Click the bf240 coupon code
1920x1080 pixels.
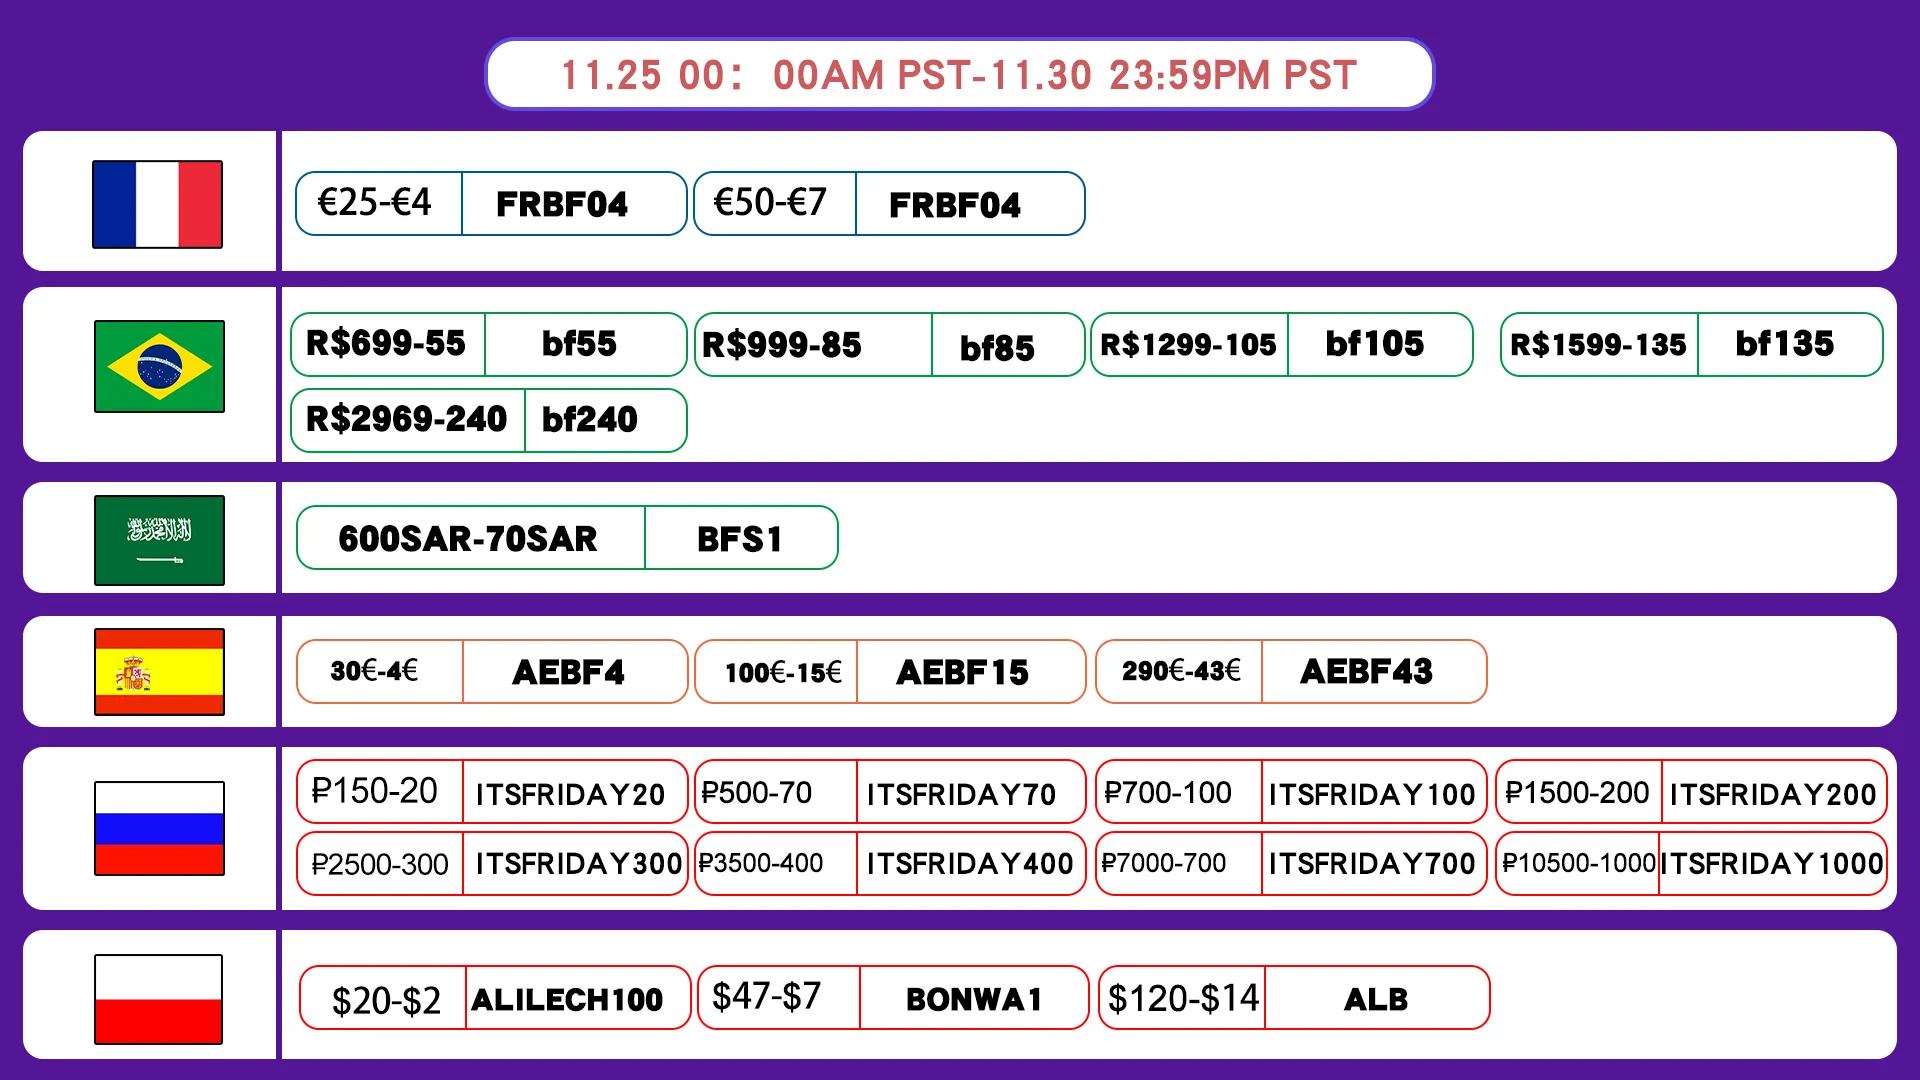click(589, 419)
